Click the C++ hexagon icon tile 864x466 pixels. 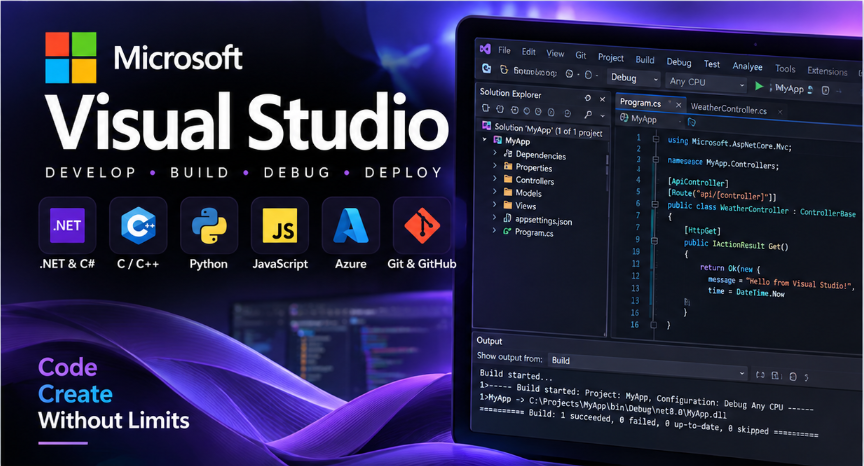tap(138, 225)
